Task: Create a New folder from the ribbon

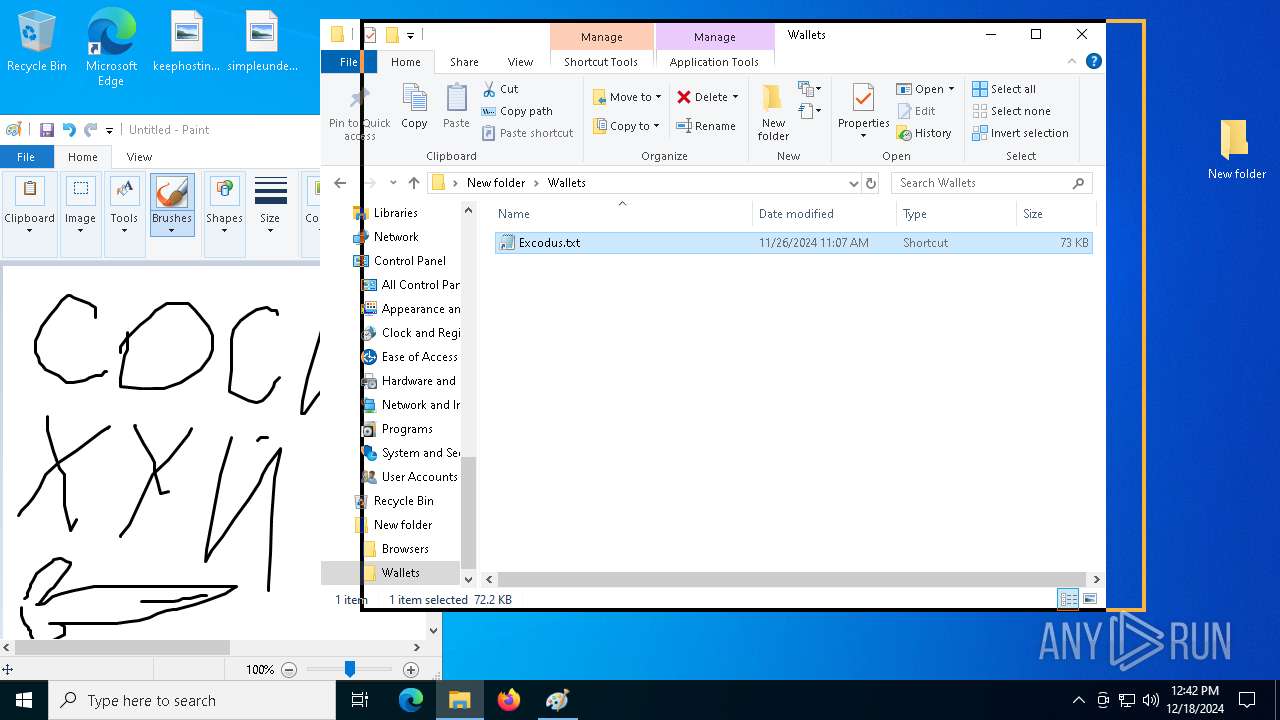Action: click(x=773, y=112)
